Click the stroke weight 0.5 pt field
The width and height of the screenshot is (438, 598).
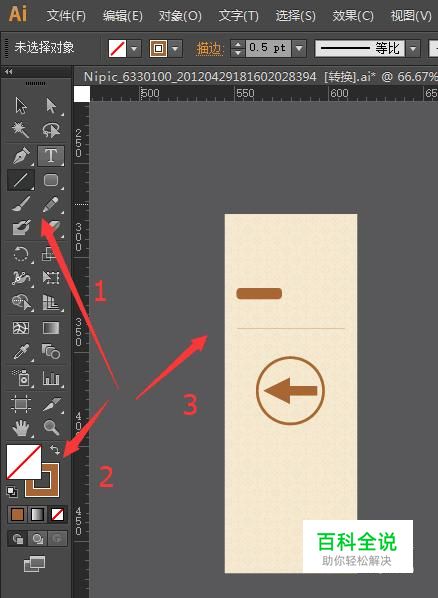268,48
